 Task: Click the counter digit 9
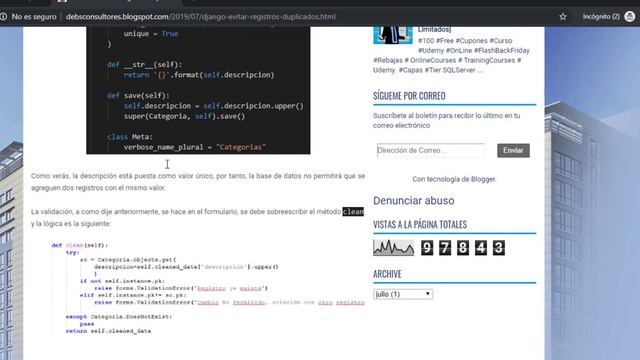click(x=427, y=248)
